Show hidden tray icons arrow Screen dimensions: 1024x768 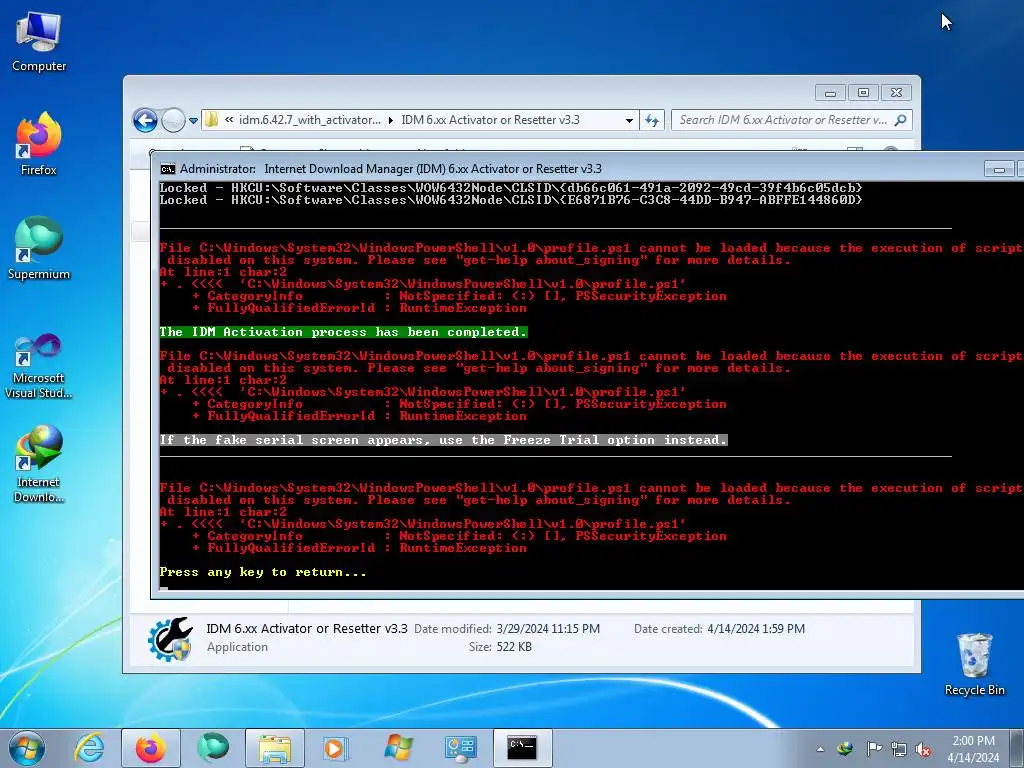coord(820,749)
